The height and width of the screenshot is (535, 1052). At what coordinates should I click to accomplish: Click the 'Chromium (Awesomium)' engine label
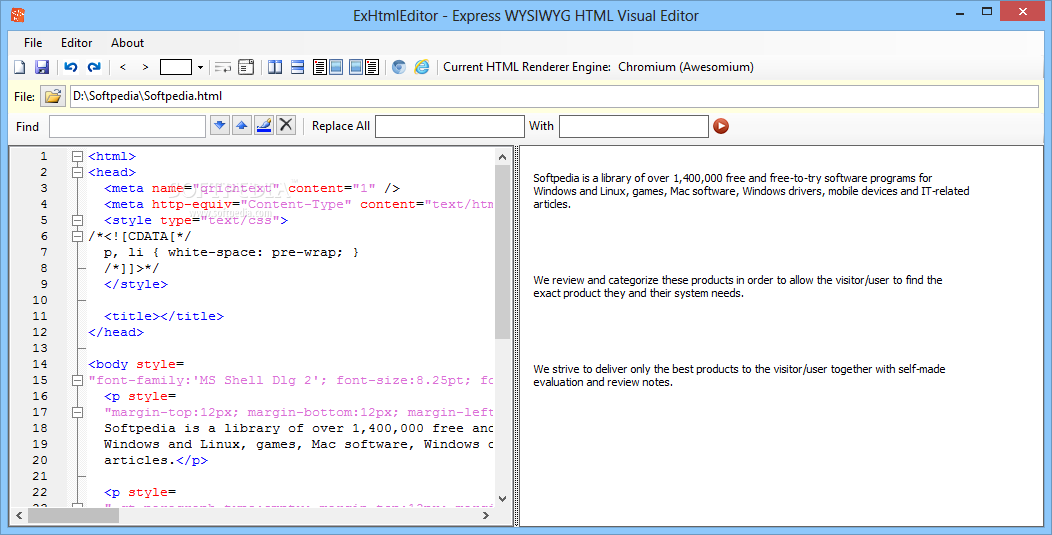(x=686, y=67)
